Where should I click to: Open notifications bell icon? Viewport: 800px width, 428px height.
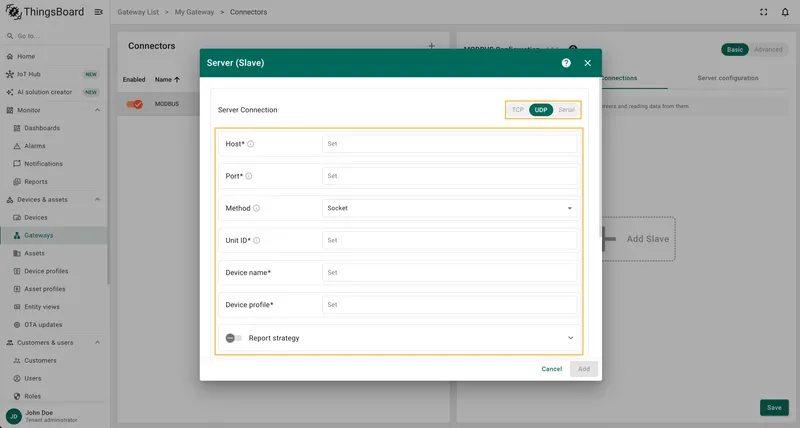point(785,12)
